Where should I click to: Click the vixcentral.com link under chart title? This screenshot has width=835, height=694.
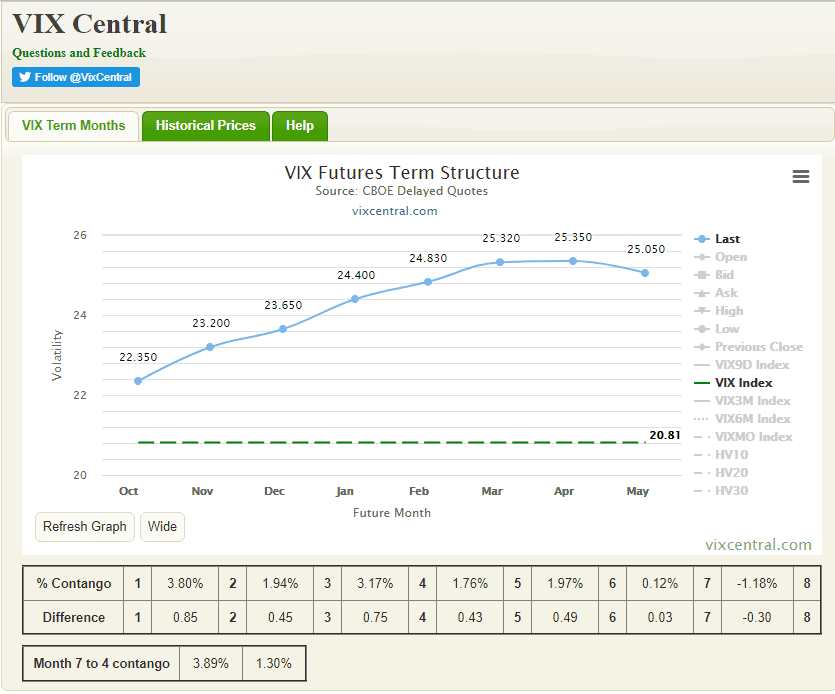click(394, 211)
